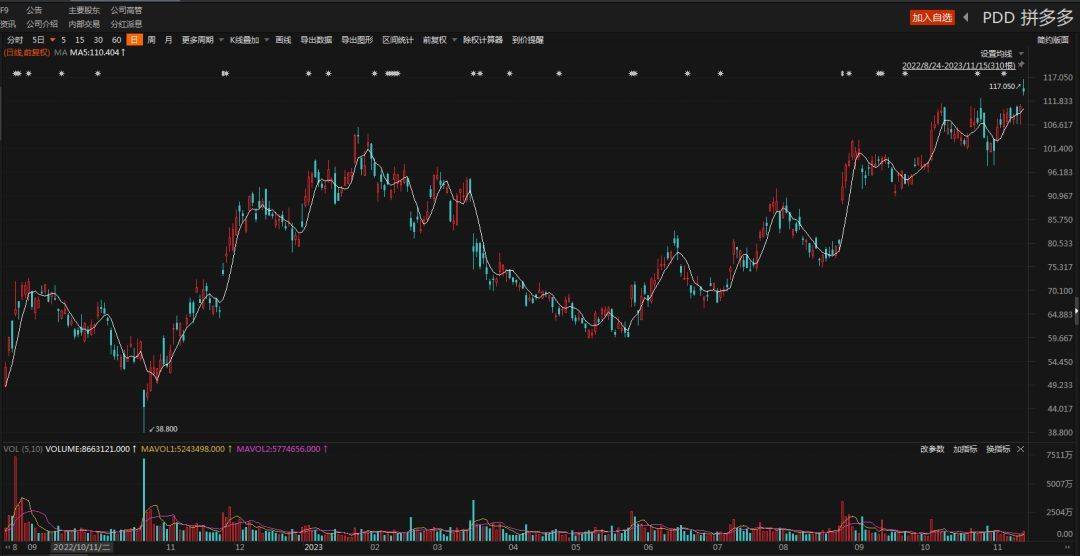Expand the 更多周期 dropdown
The width and height of the screenshot is (1080, 556).
click(201, 40)
